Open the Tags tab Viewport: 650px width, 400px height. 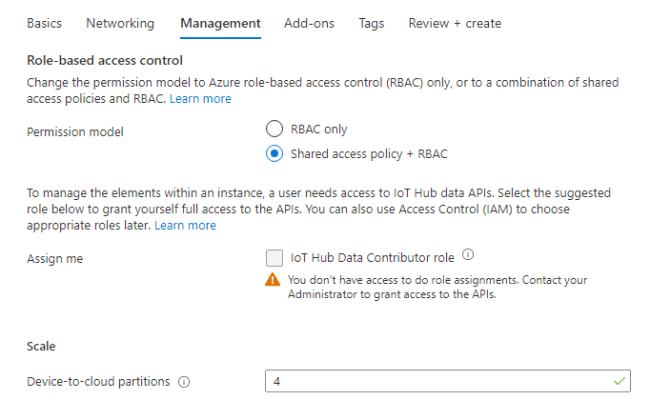371,24
